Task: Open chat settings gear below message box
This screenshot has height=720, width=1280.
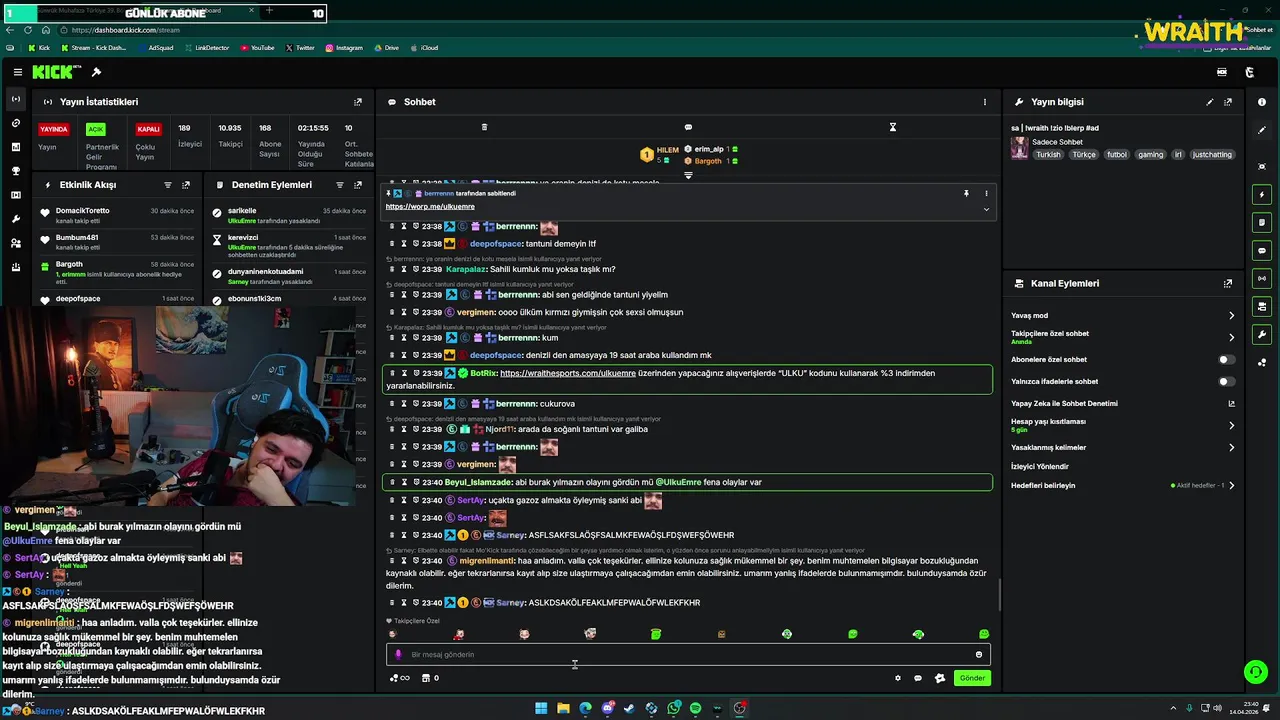Action: pyautogui.click(x=897, y=678)
